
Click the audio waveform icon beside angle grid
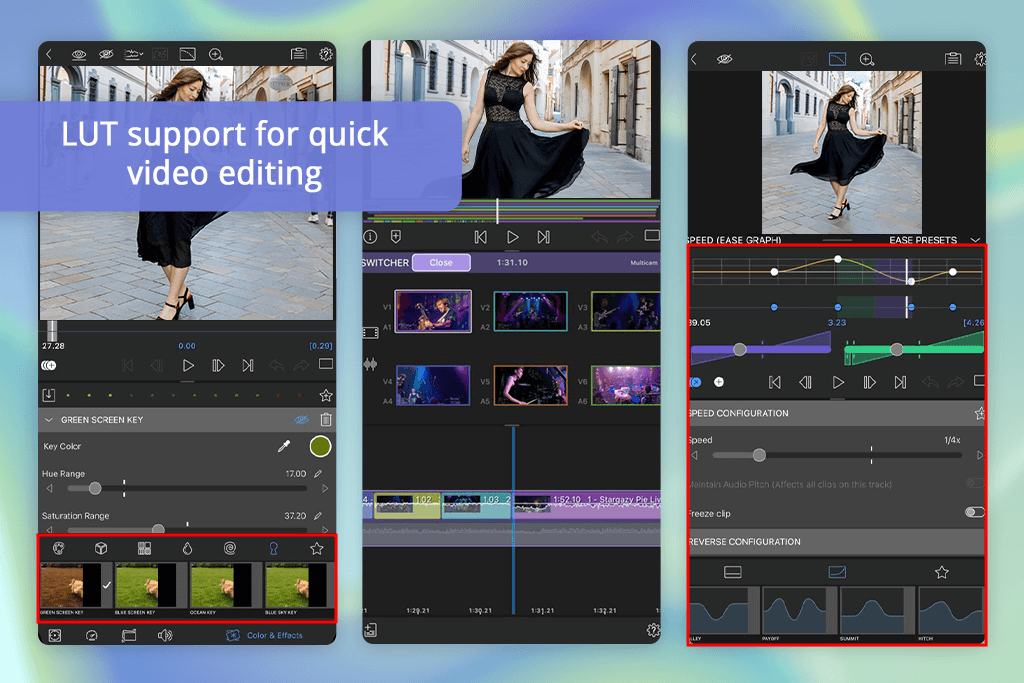point(370,364)
